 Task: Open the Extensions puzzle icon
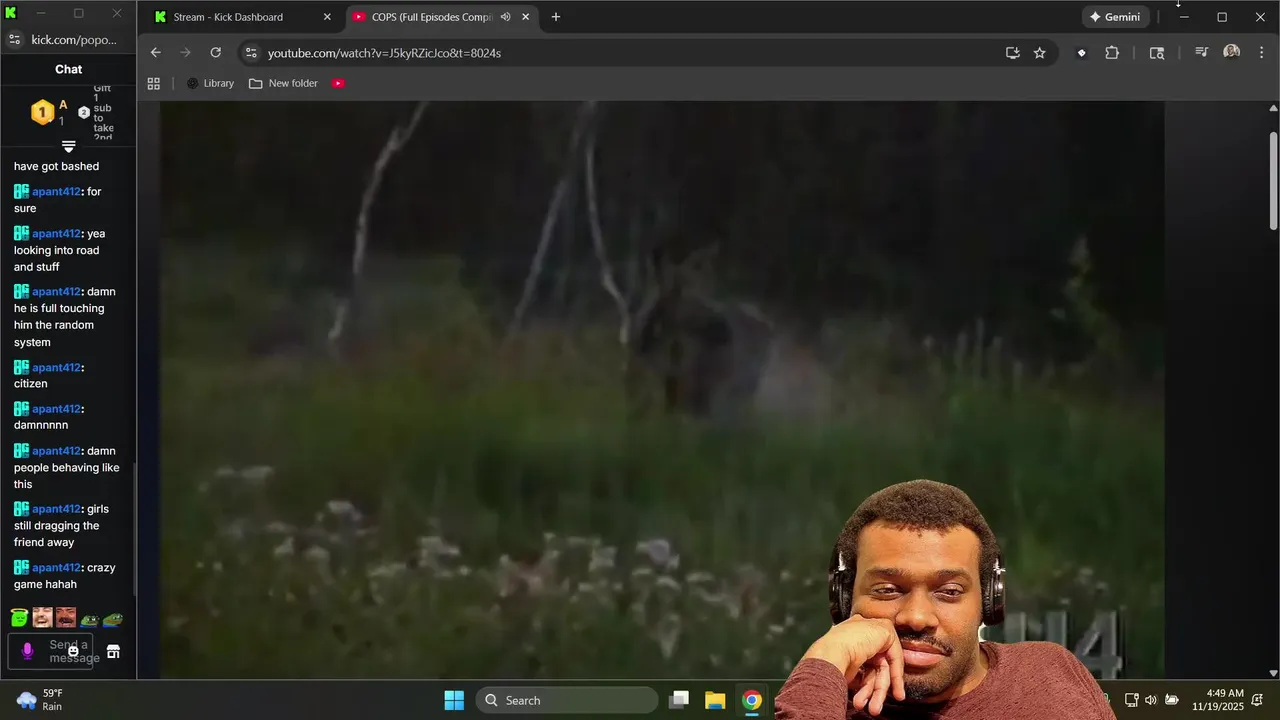coord(1112,53)
